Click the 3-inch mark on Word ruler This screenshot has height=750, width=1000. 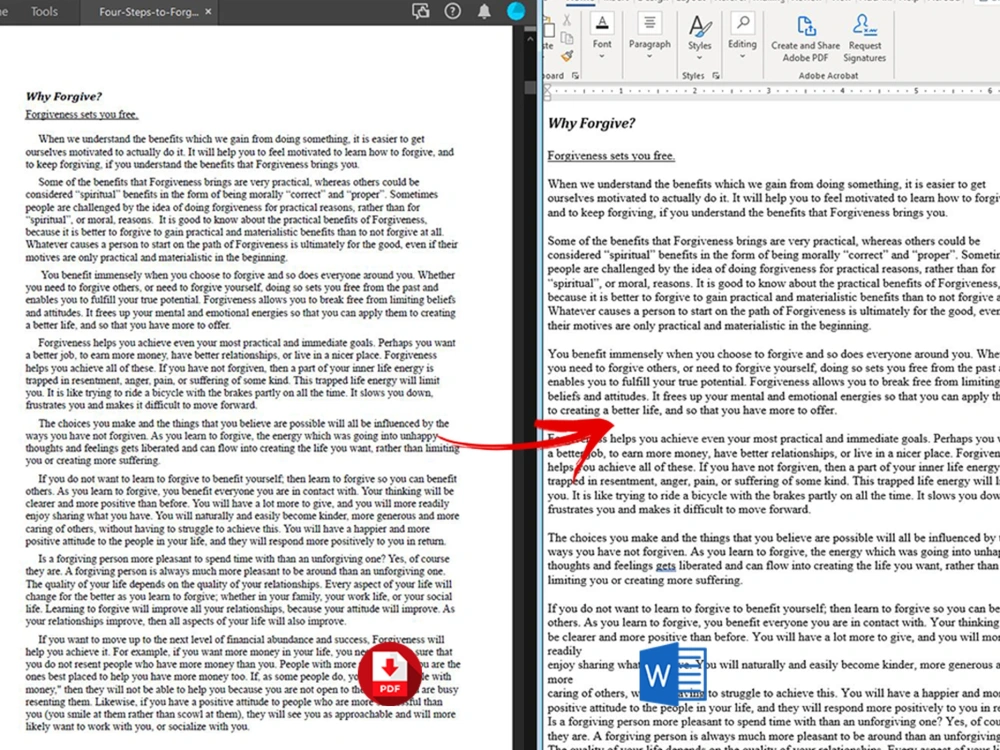click(768, 91)
